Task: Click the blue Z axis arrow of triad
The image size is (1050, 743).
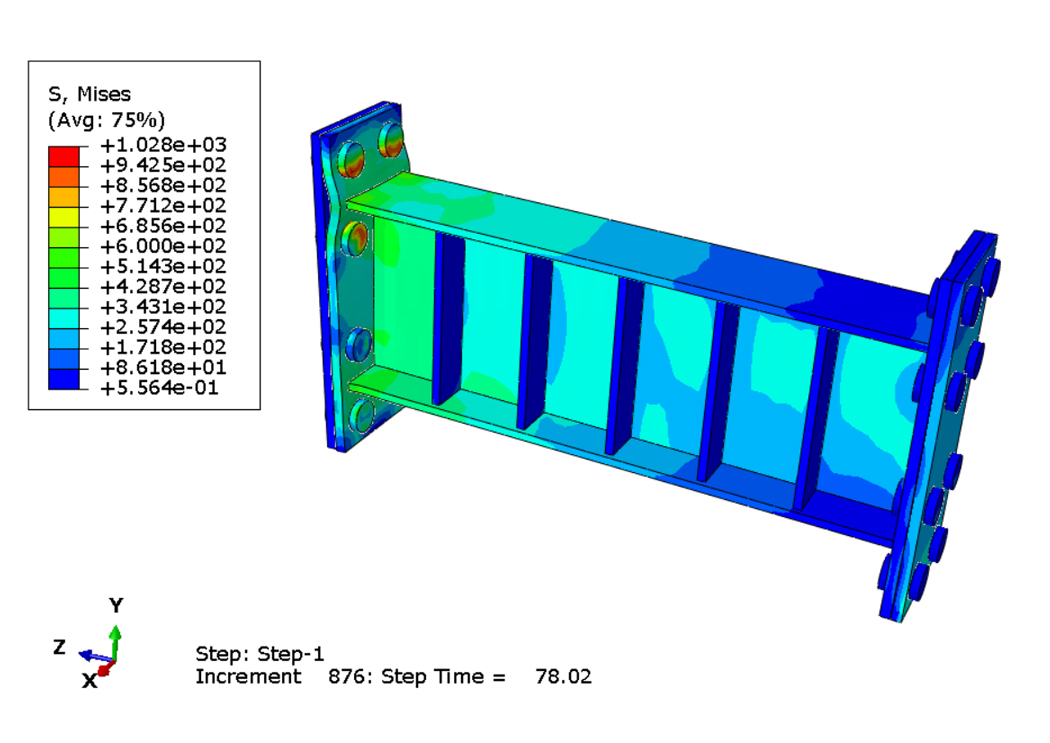Action: (92, 655)
